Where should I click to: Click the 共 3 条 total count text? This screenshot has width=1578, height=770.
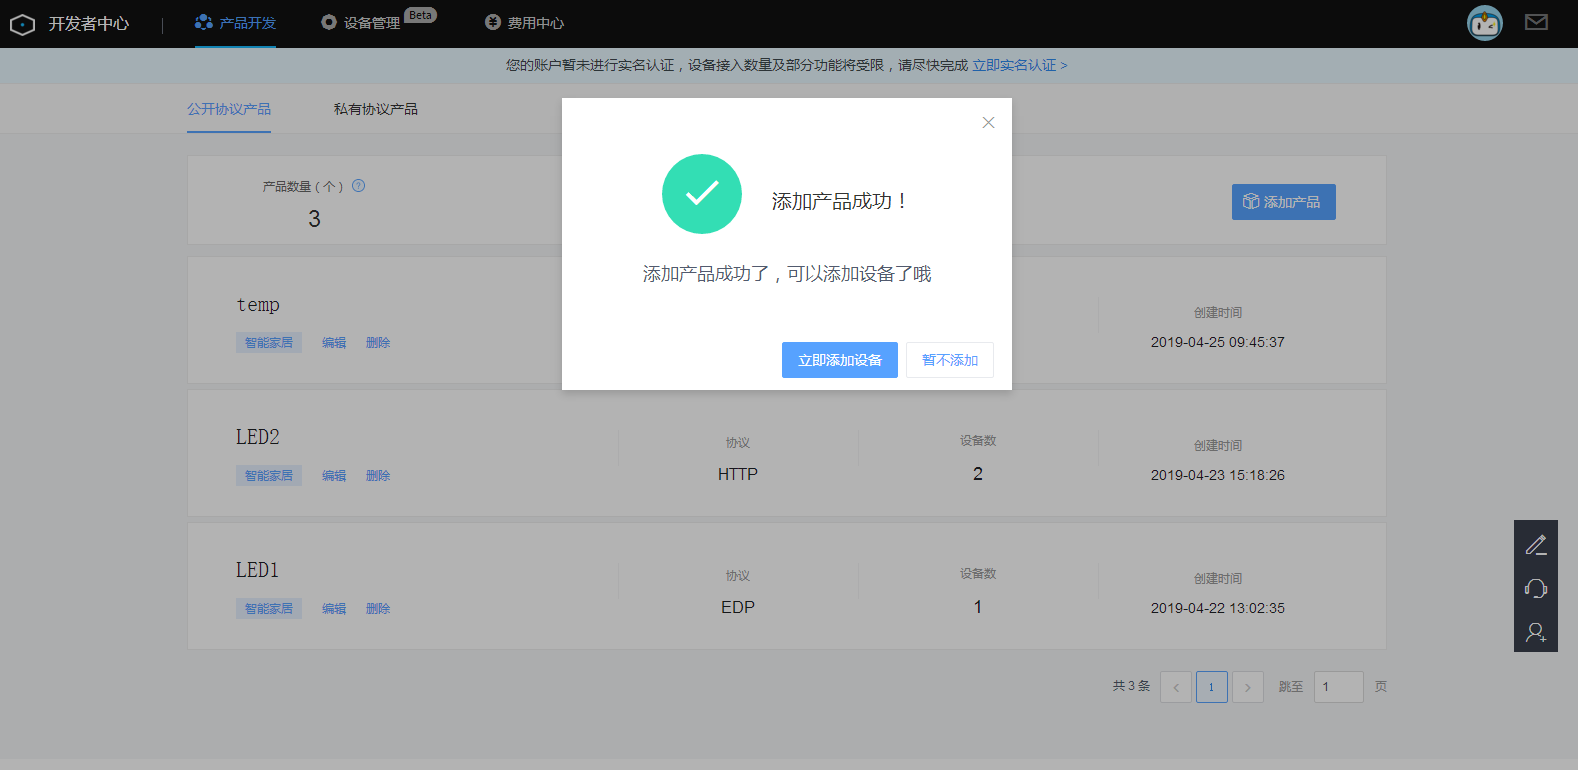click(x=1131, y=686)
